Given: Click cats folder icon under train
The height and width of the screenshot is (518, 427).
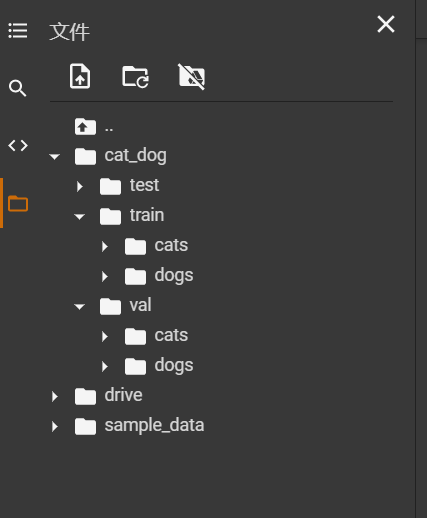Looking at the screenshot, I should tap(135, 246).
